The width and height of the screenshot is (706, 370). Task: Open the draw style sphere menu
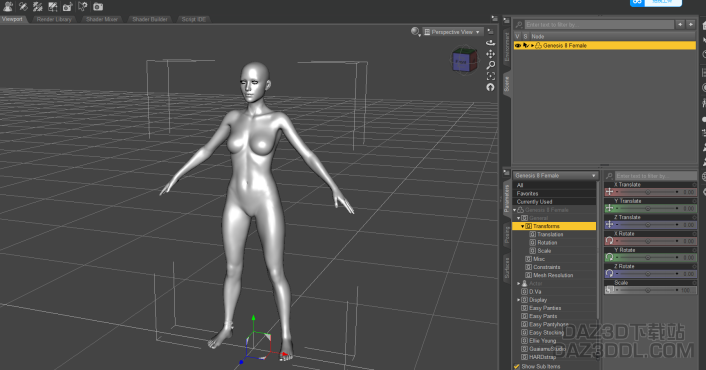coord(415,32)
